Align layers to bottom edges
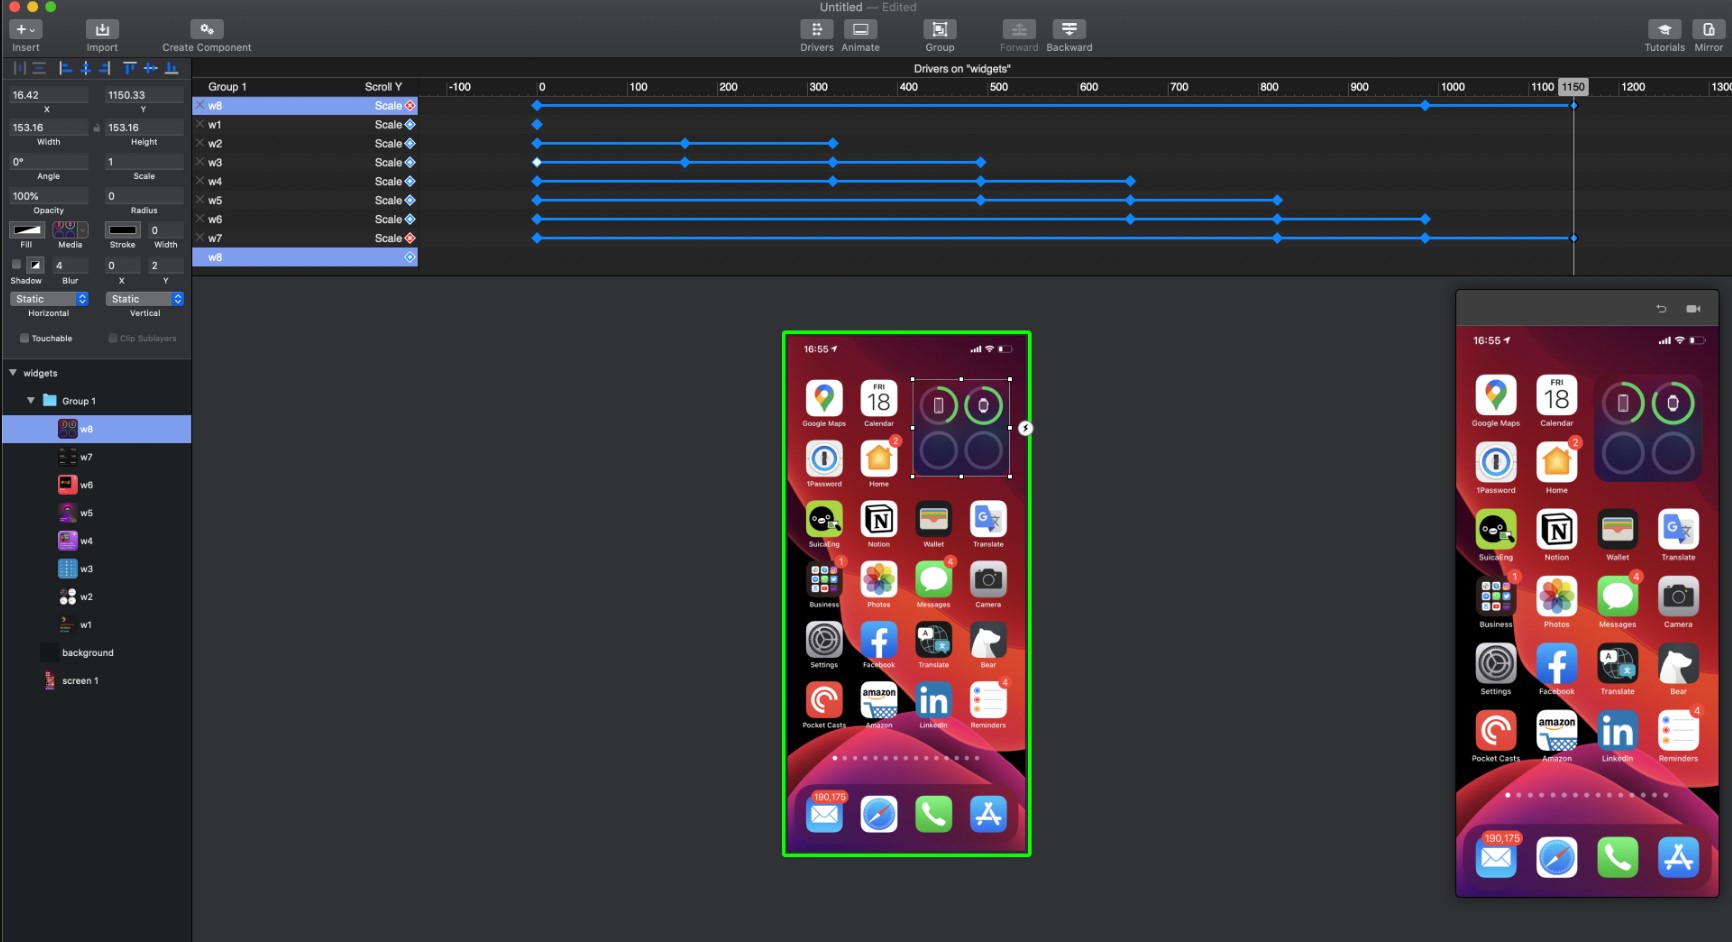The width and height of the screenshot is (1732, 942). pos(171,68)
